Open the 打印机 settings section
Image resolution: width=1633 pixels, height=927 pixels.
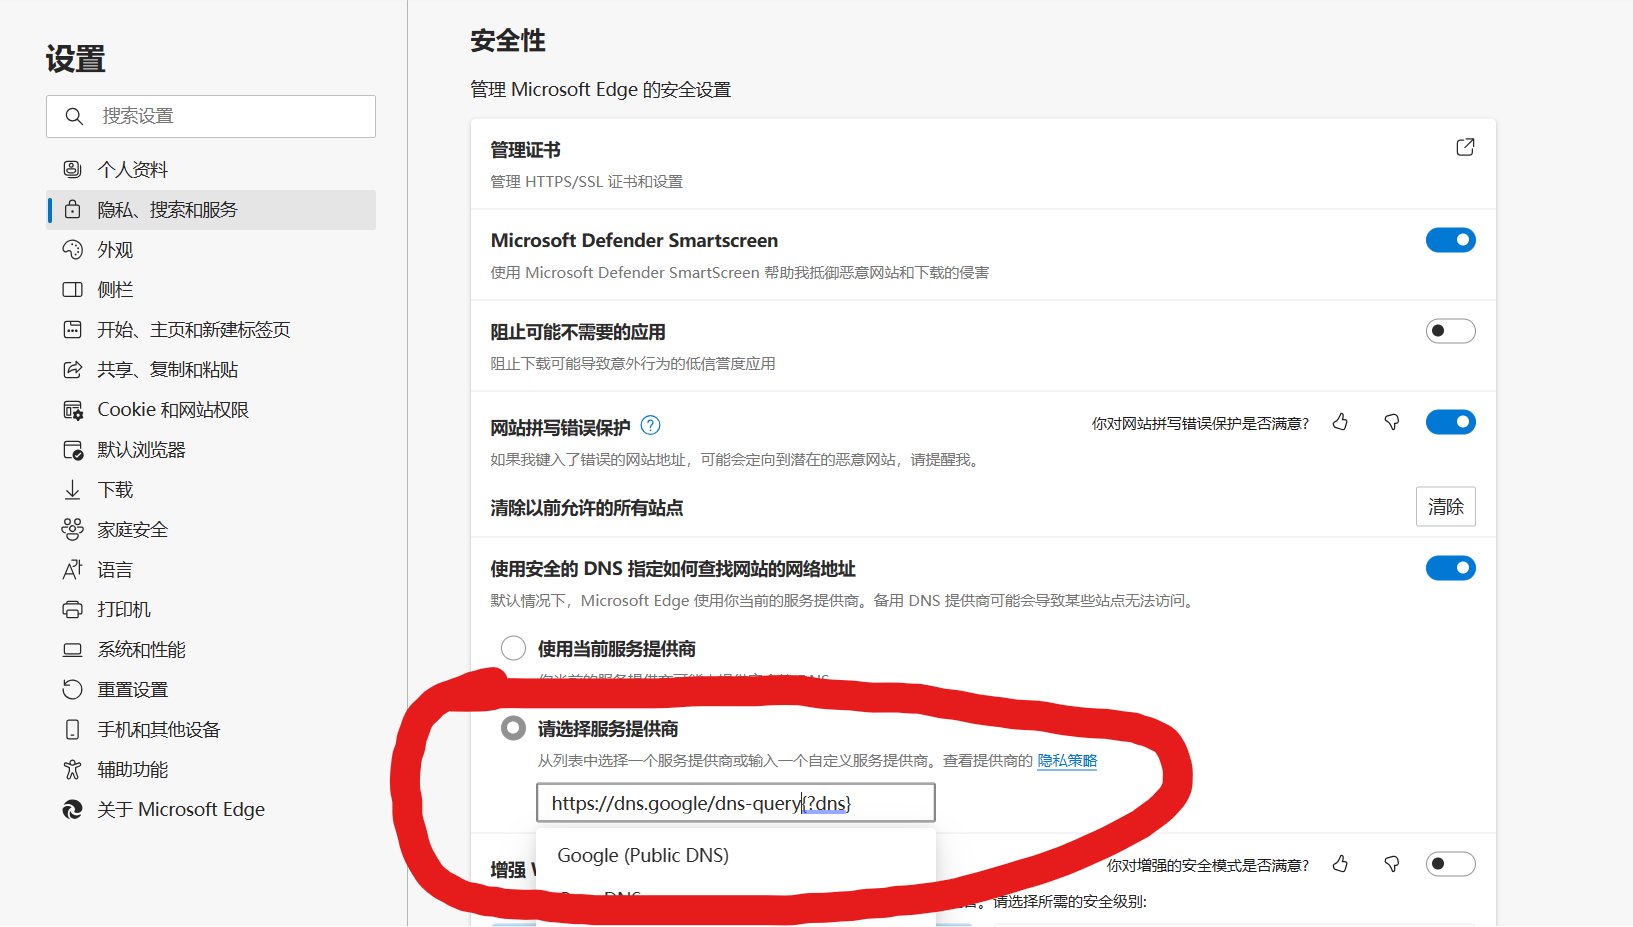tap(211, 609)
